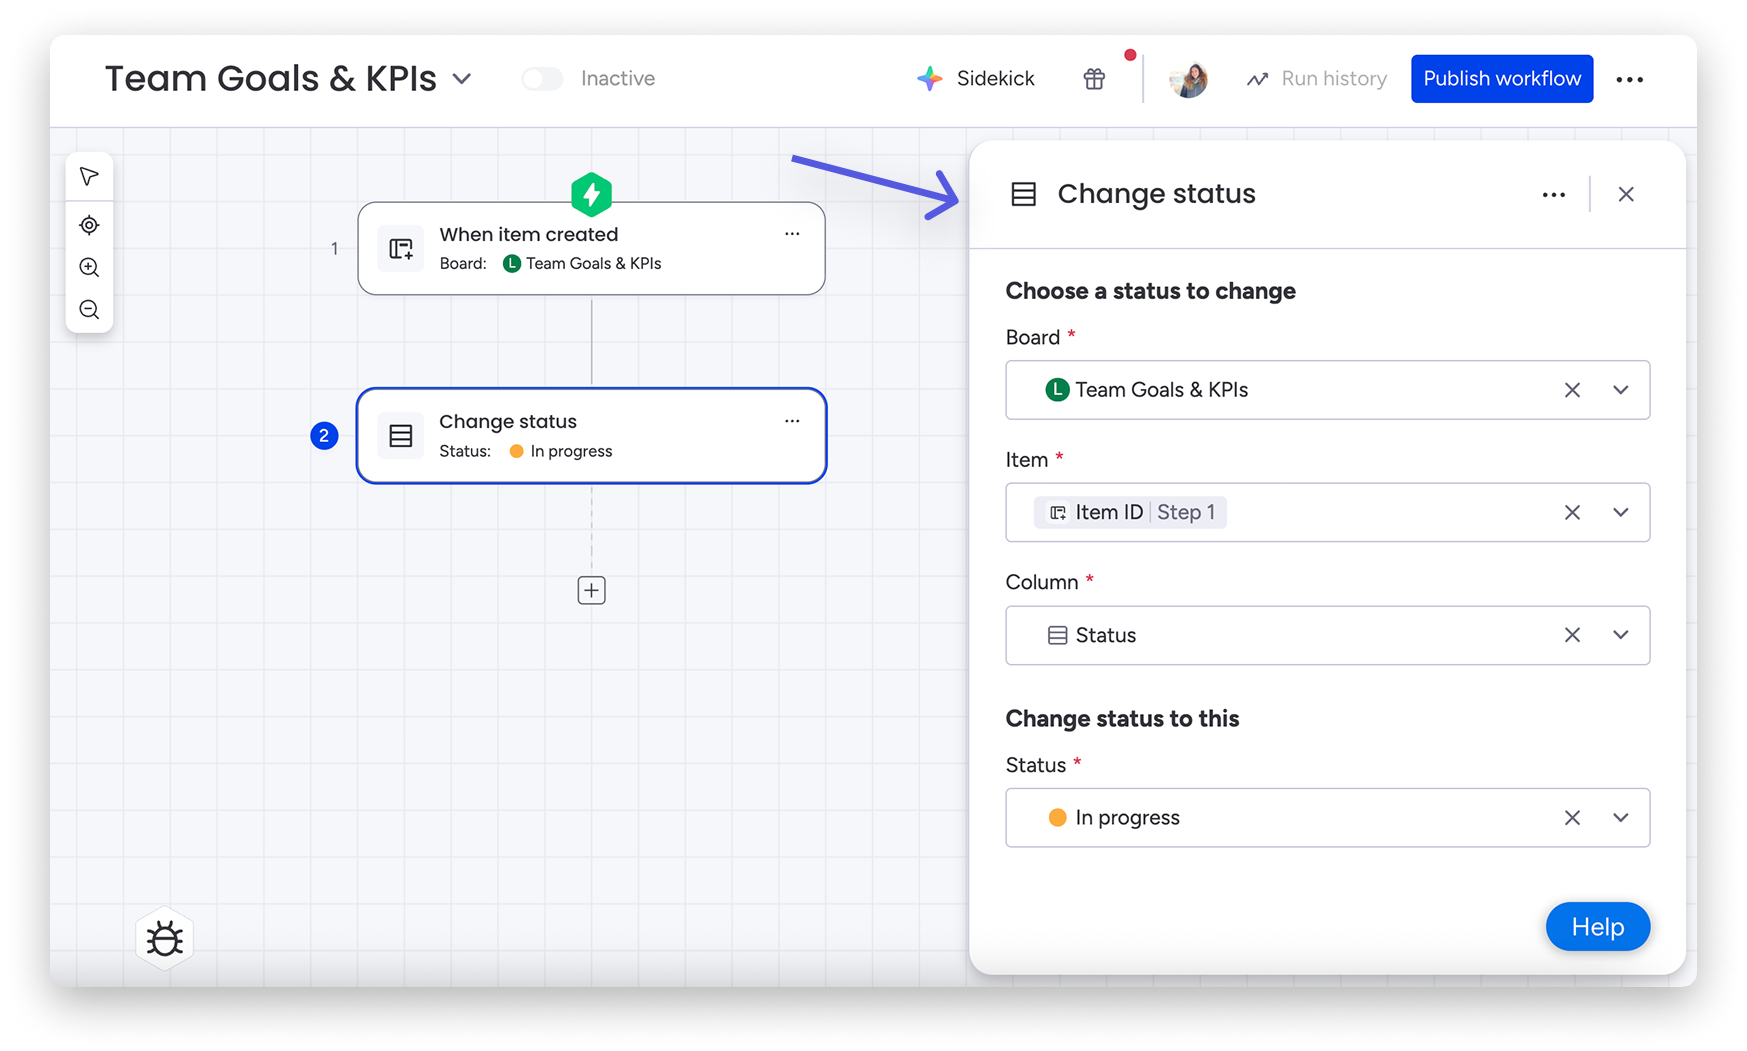Clear the Column field selection
1747x1051 pixels.
click(1572, 635)
